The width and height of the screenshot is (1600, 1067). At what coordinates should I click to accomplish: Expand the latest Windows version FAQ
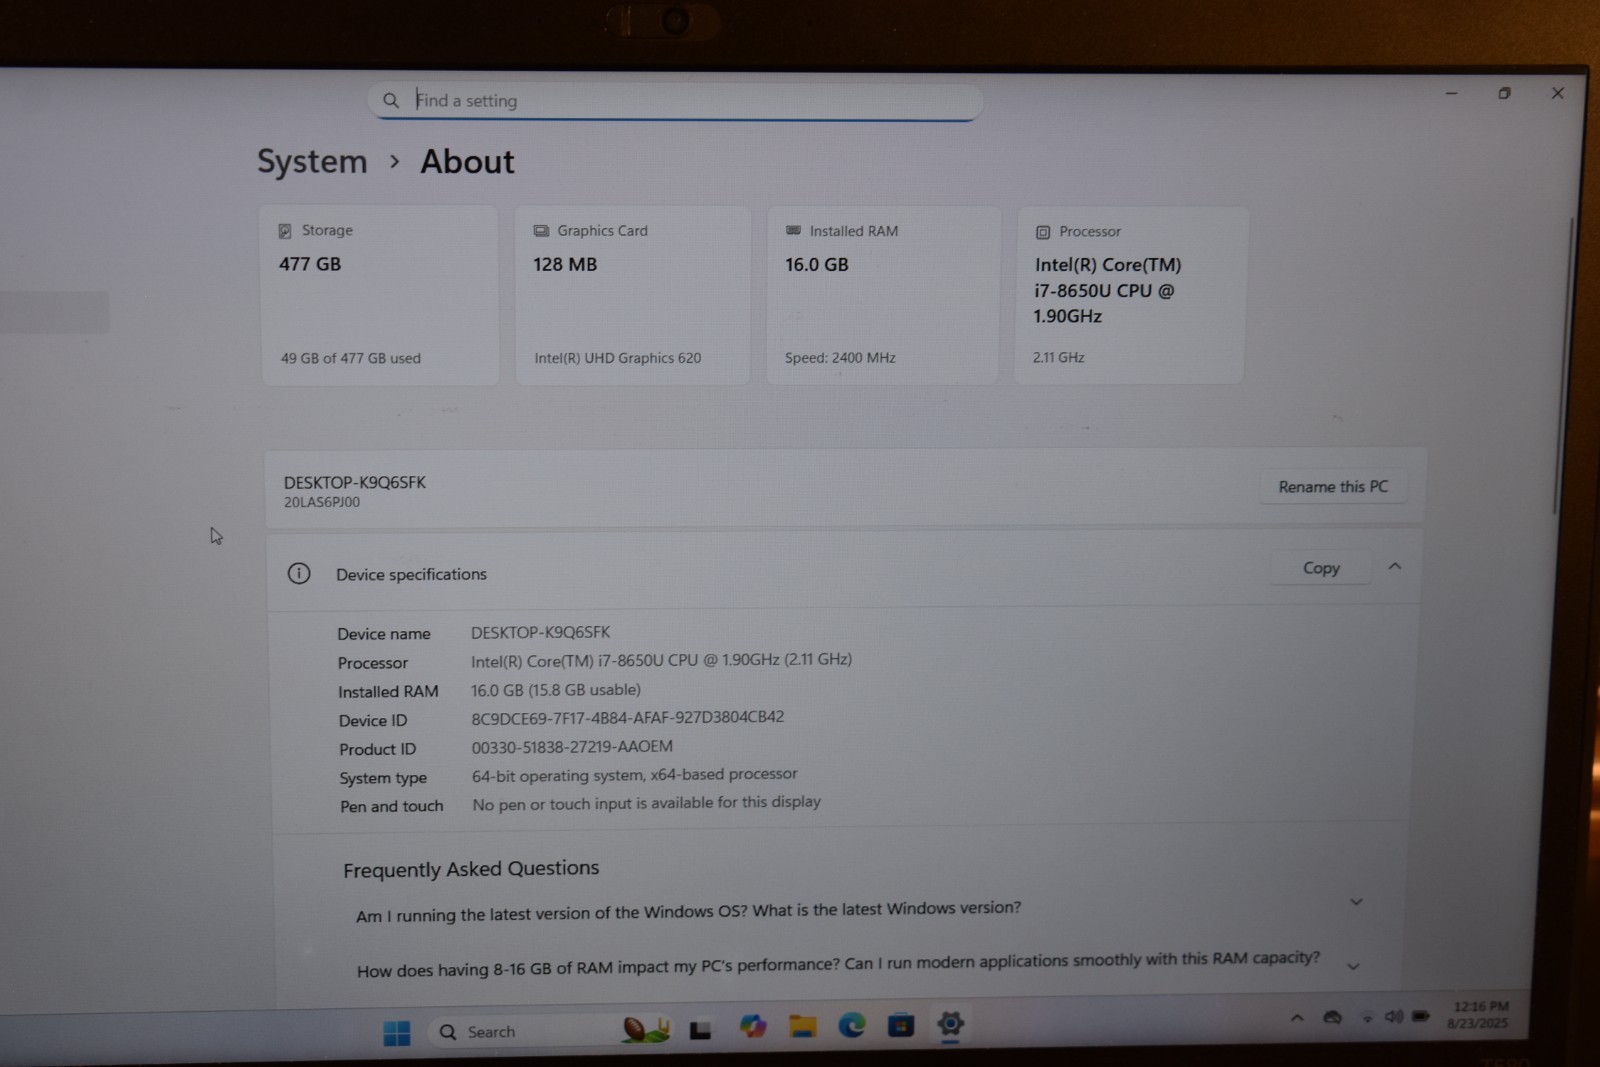click(1356, 902)
